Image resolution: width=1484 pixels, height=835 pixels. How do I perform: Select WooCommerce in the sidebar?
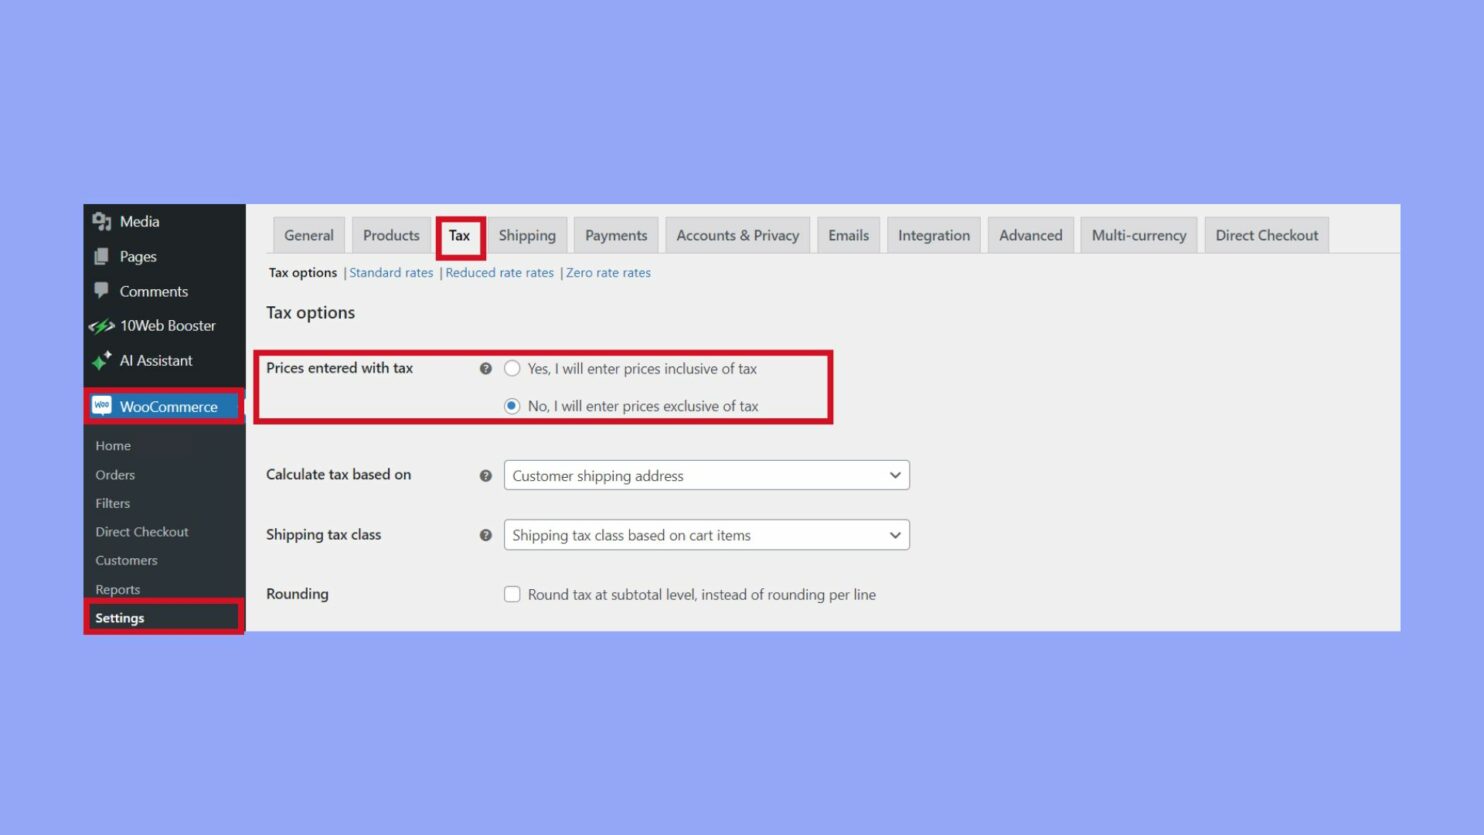click(x=168, y=406)
